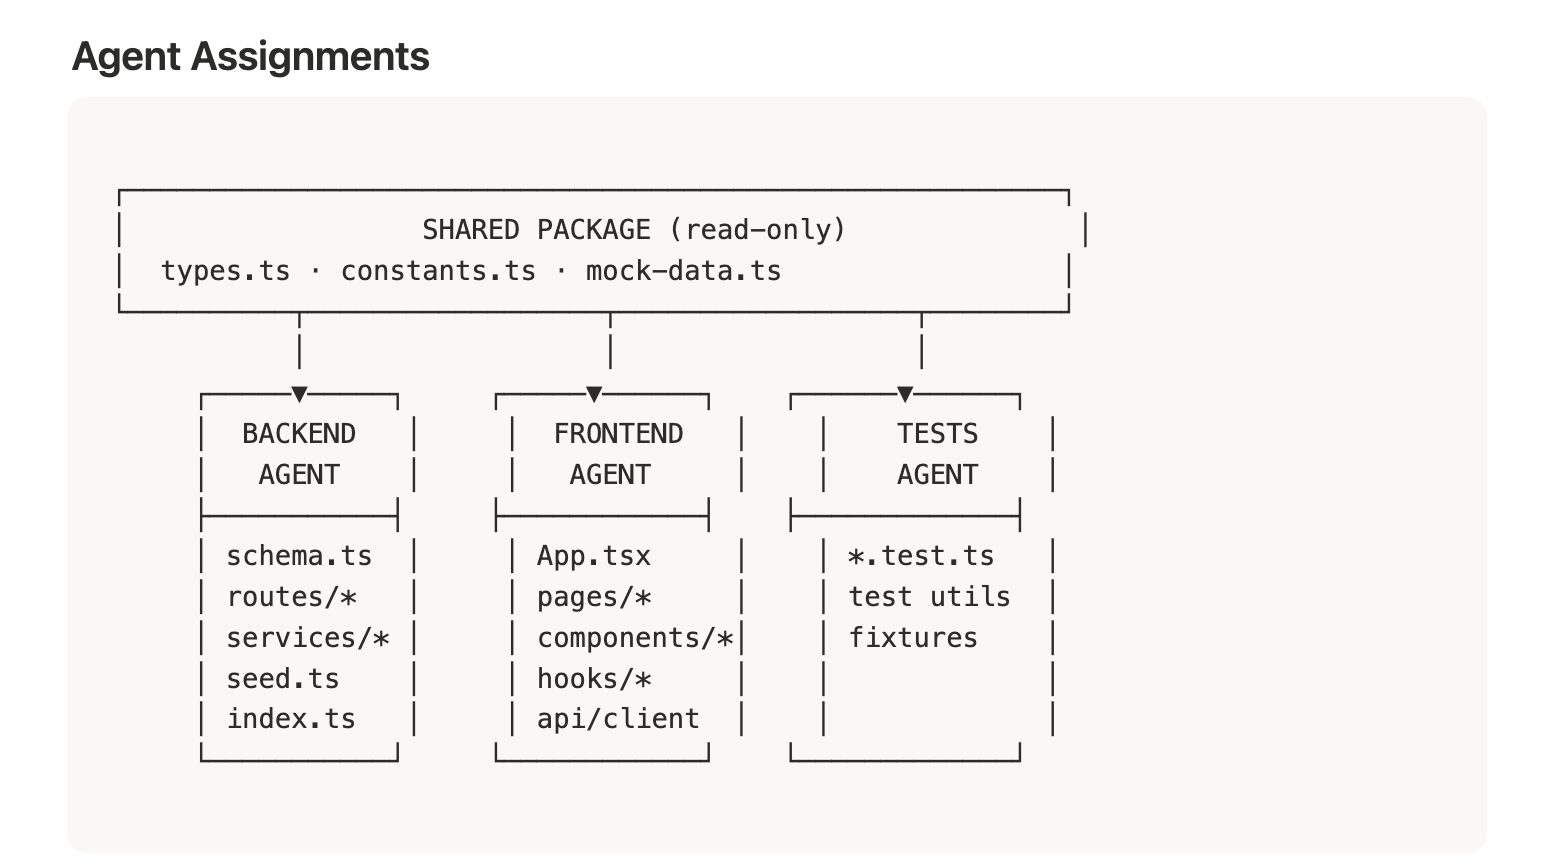Select App.tsx under Frontend Agent
Image resolution: width=1562 pixels, height=868 pixels.
[594, 556]
